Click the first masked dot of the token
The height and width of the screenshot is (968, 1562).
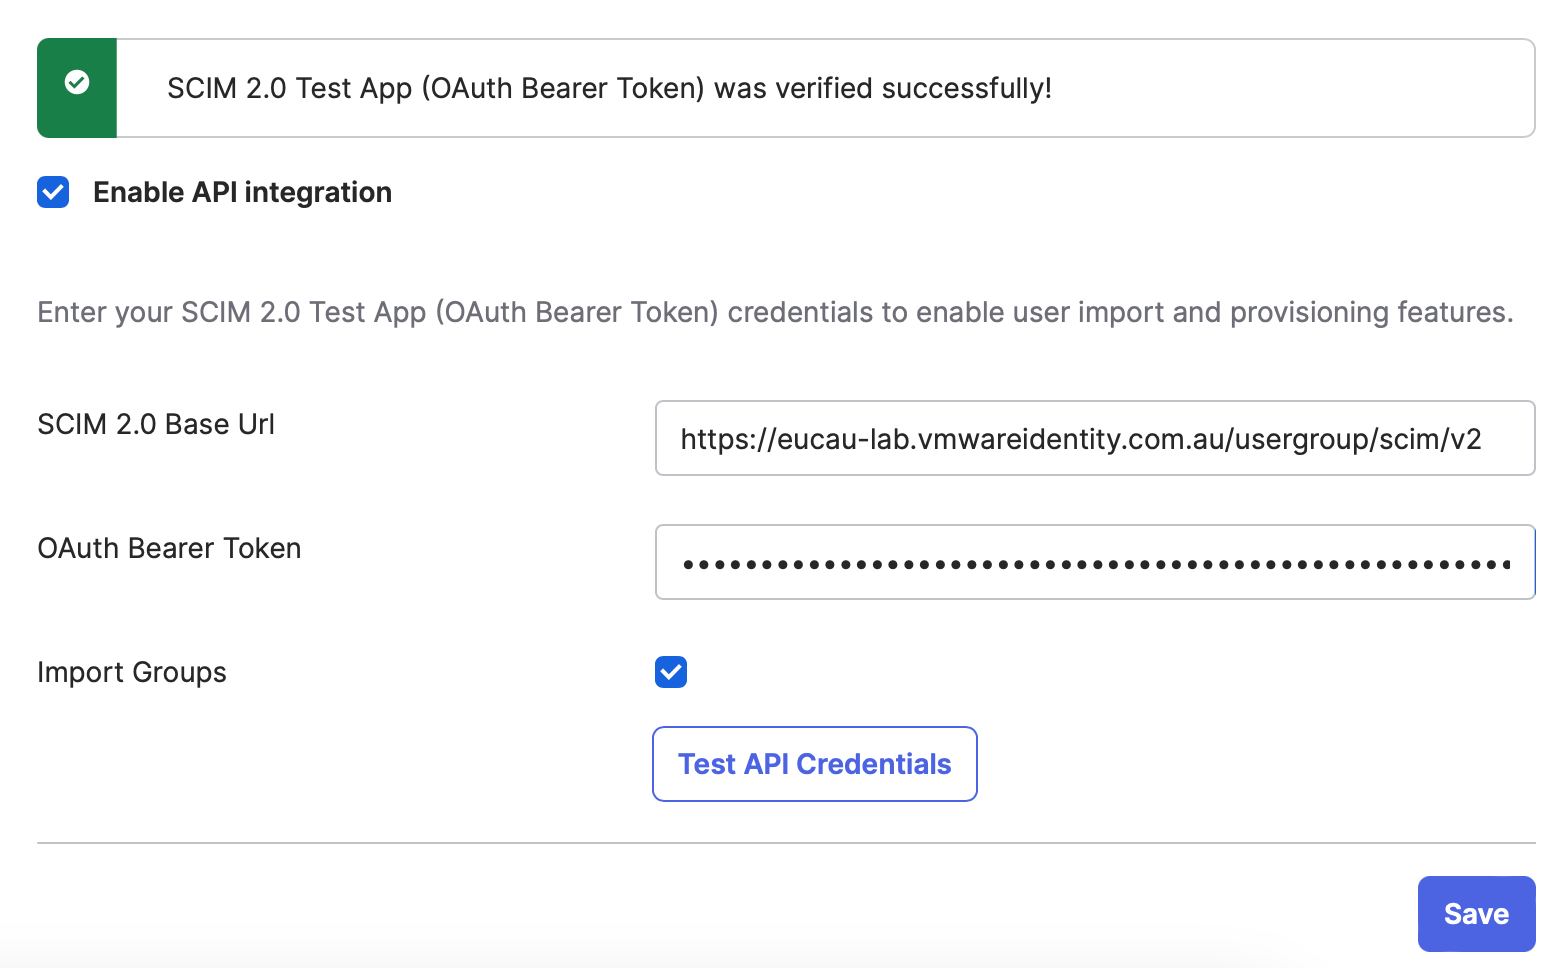pos(688,565)
